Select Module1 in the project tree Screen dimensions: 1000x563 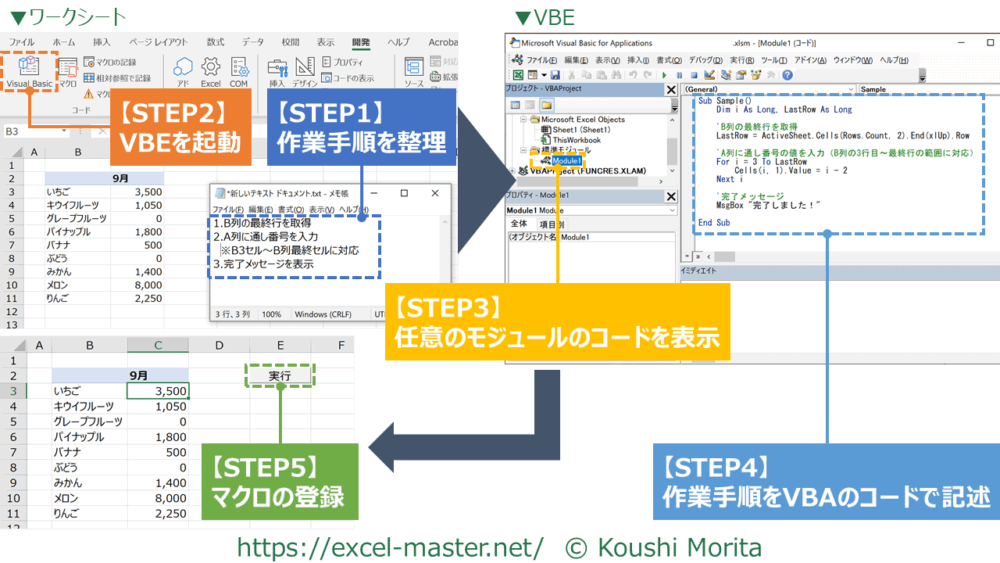[x=566, y=160]
